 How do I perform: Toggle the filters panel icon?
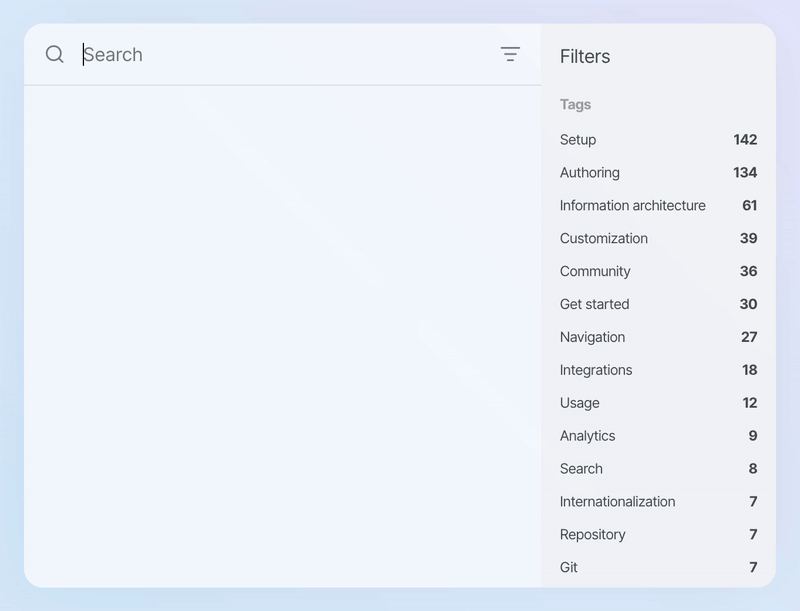click(x=510, y=54)
